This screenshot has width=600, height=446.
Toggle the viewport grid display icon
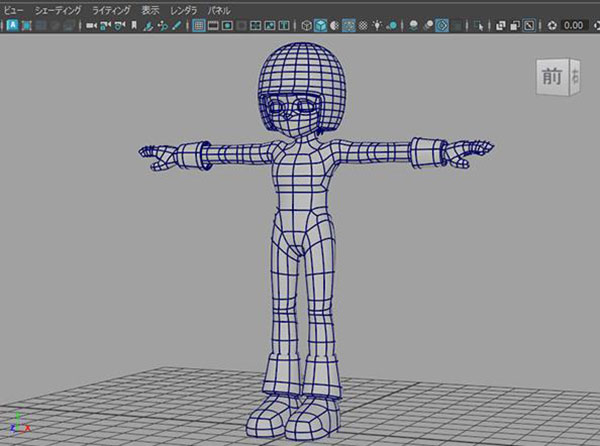[199, 25]
